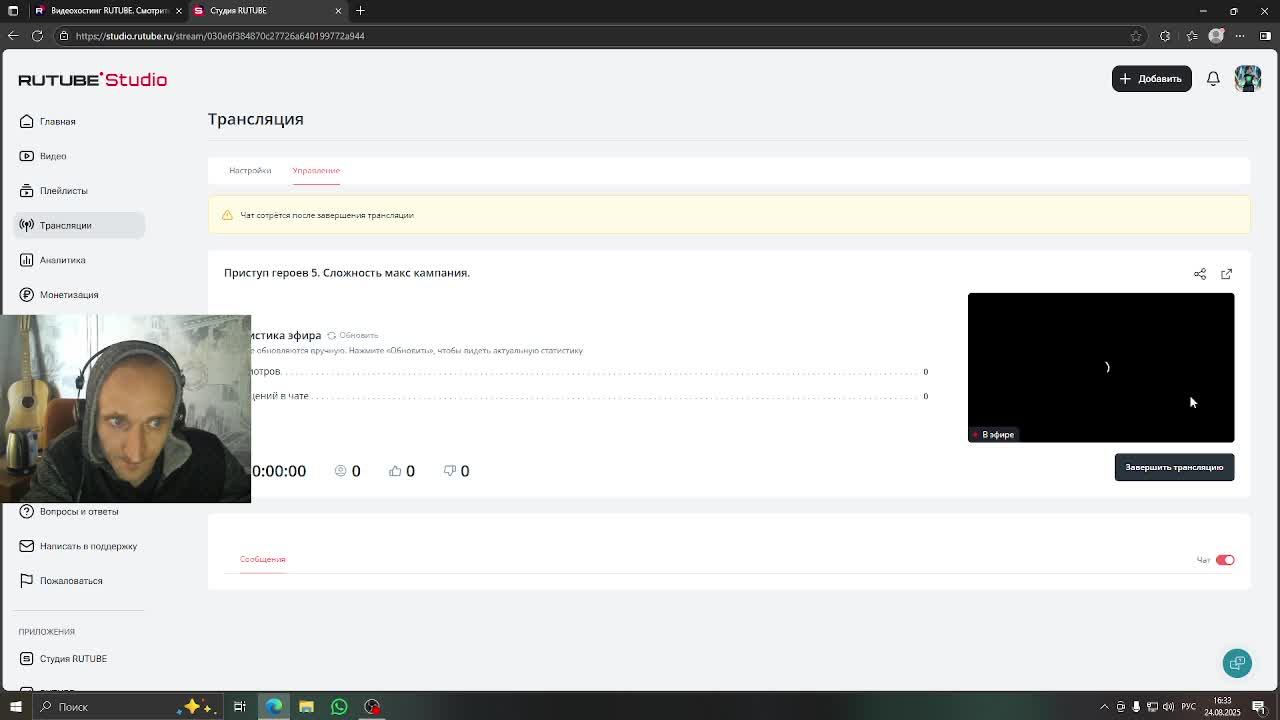Click the Трансляции broadcast icon

pyautogui.click(x=27, y=225)
